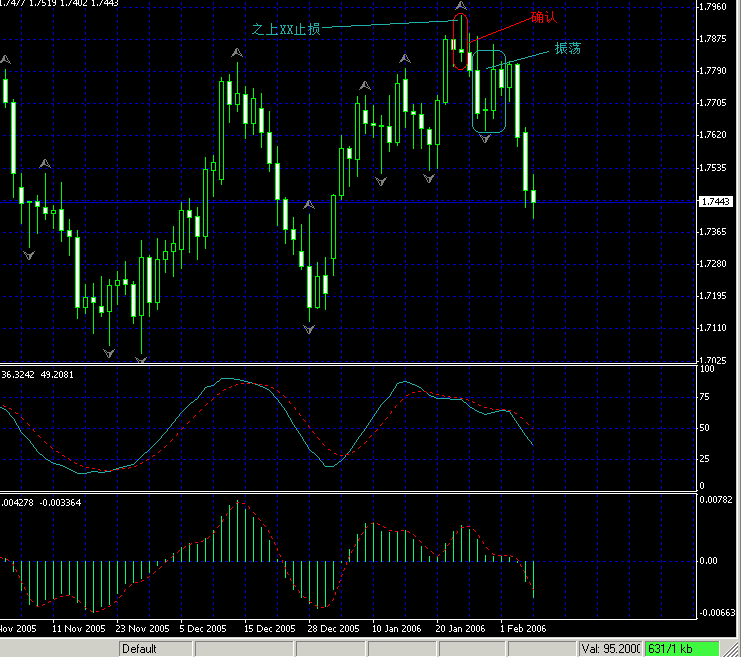Click the 1.7960 price scale label

pyautogui.click(x=712, y=7)
